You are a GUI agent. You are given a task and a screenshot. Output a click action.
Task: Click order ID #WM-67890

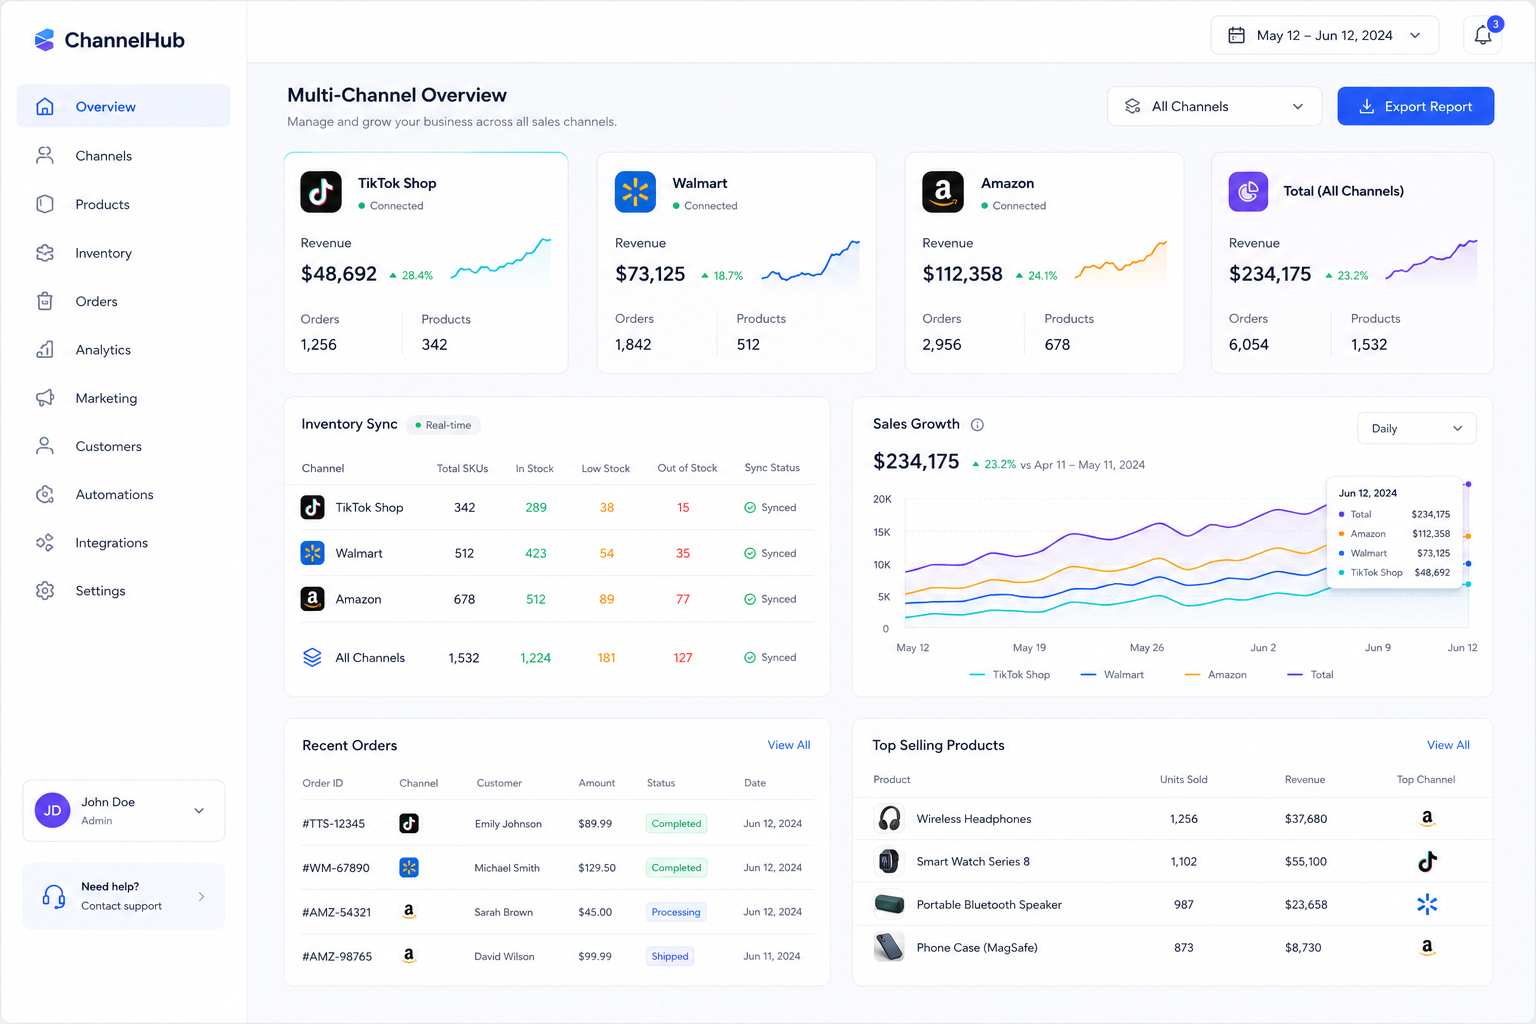tap(336, 868)
